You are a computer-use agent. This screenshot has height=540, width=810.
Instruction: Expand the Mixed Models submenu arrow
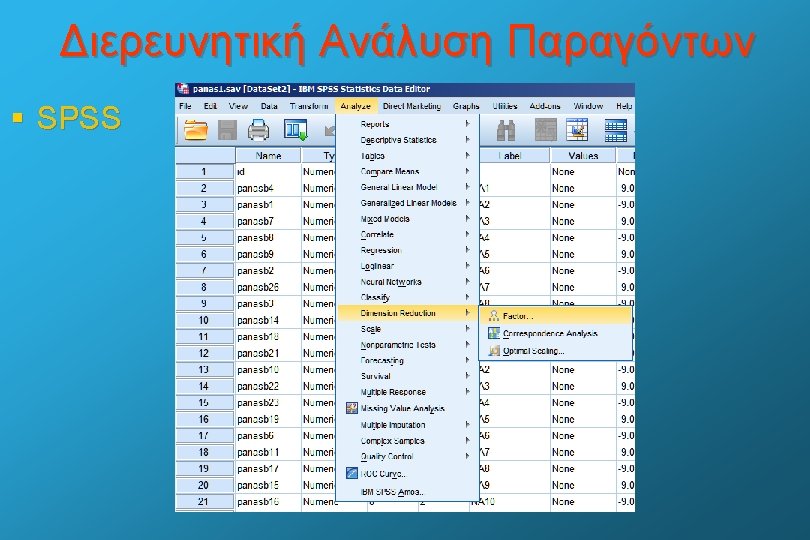click(468, 219)
